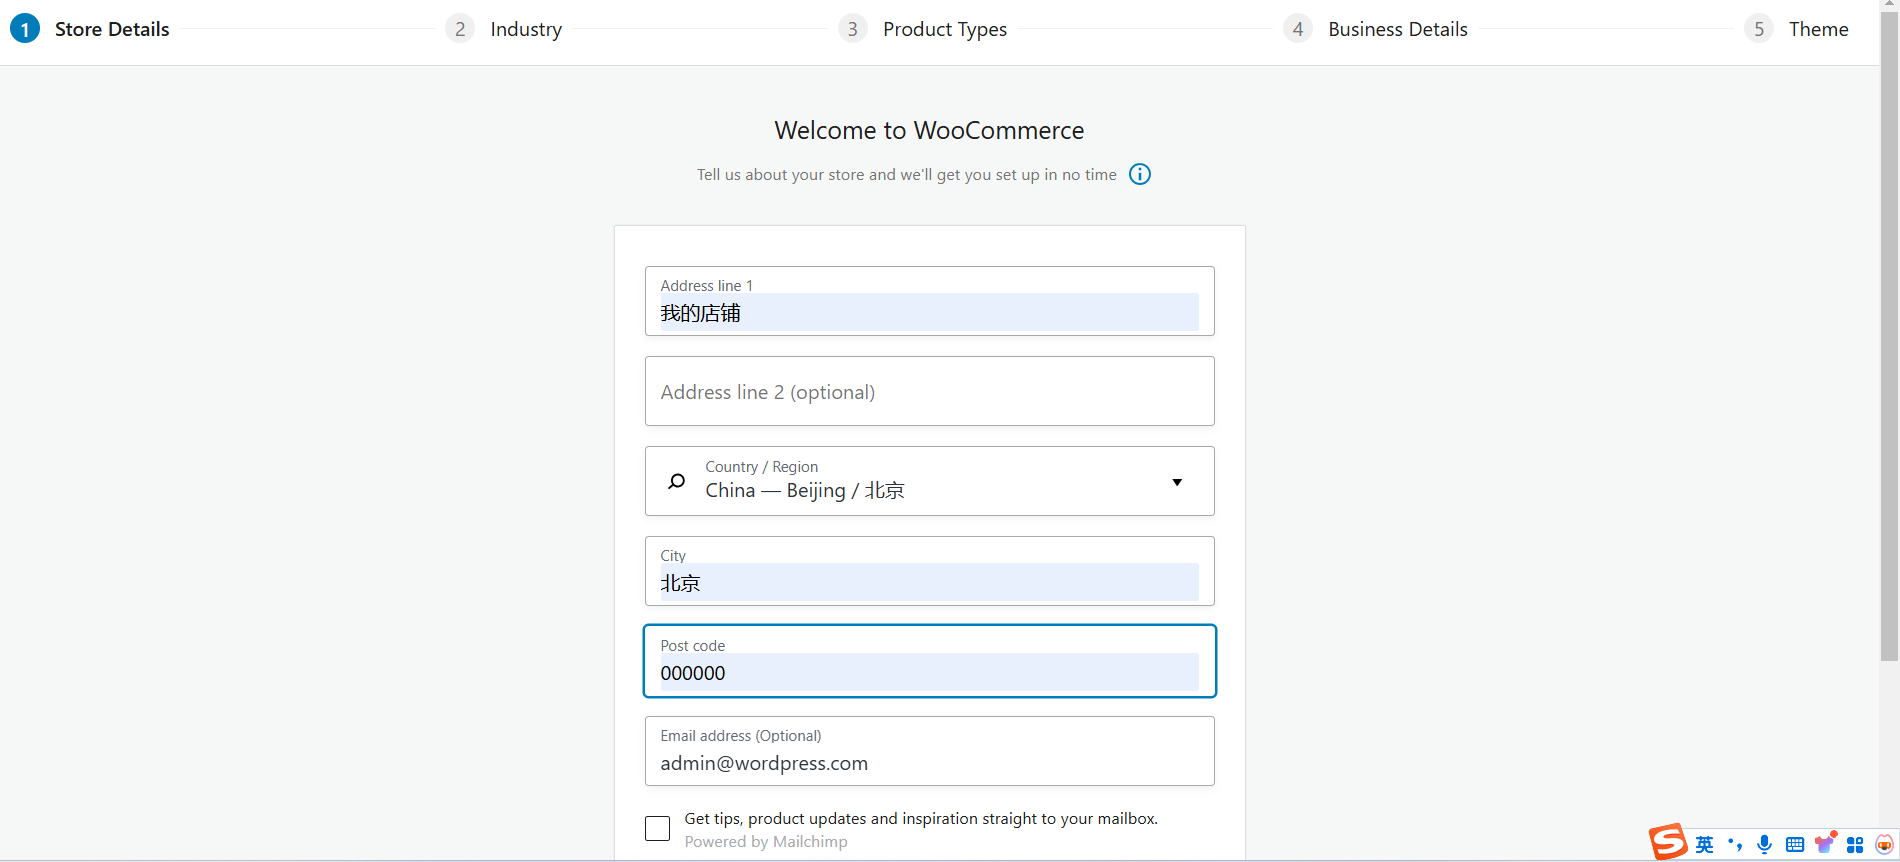1900x862 pixels.
Task: Click the punctuation mode icon in IME bar
Action: tap(1735, 844)
